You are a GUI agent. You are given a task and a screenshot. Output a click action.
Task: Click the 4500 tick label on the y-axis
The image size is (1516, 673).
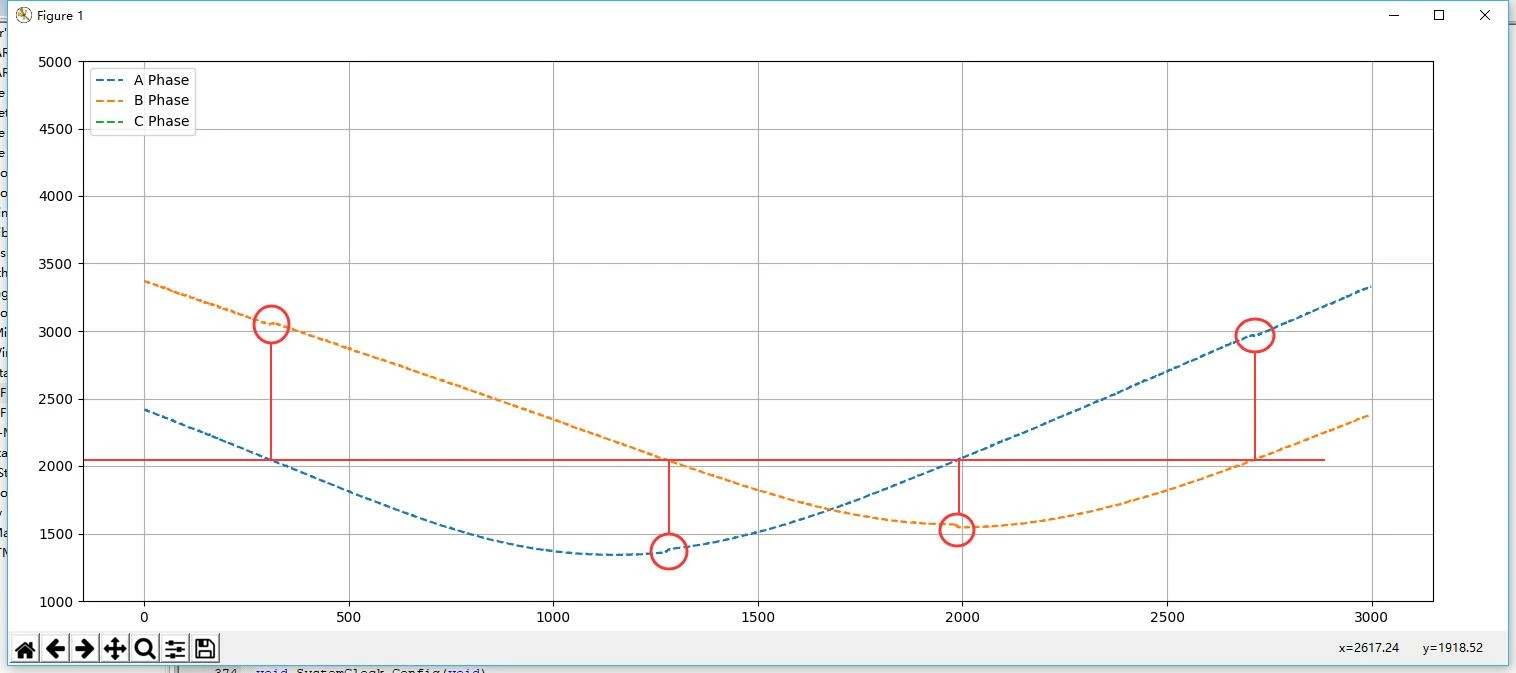tap(55, 129)
